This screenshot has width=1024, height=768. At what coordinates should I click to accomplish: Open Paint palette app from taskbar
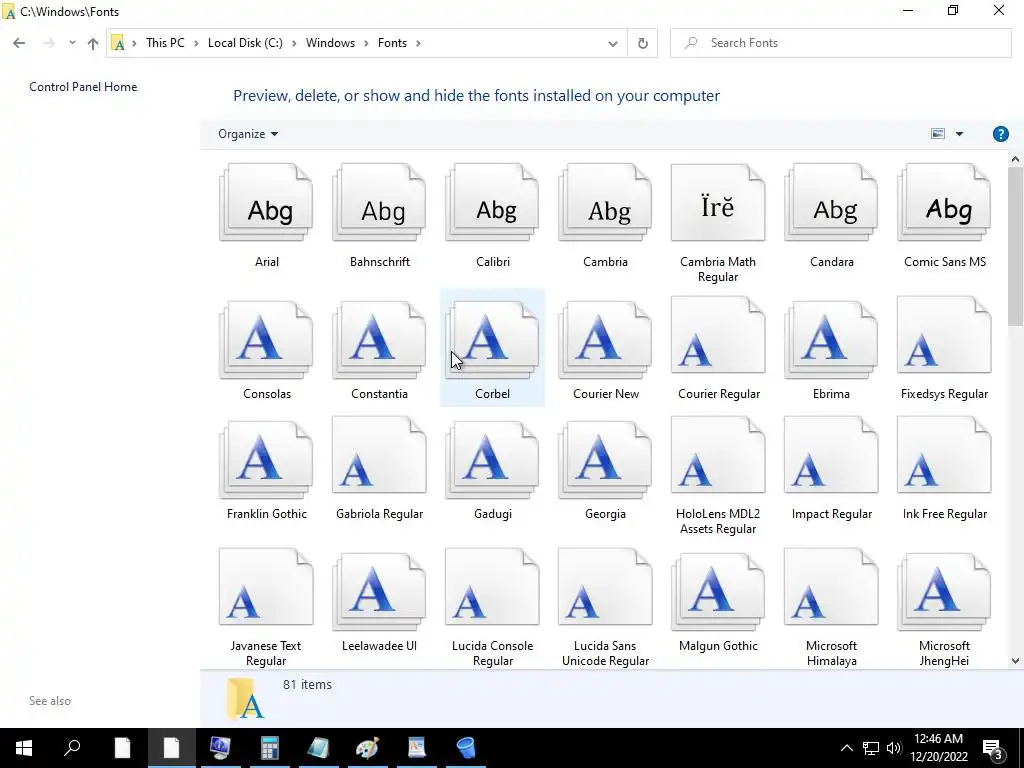[x=368, y=748]
